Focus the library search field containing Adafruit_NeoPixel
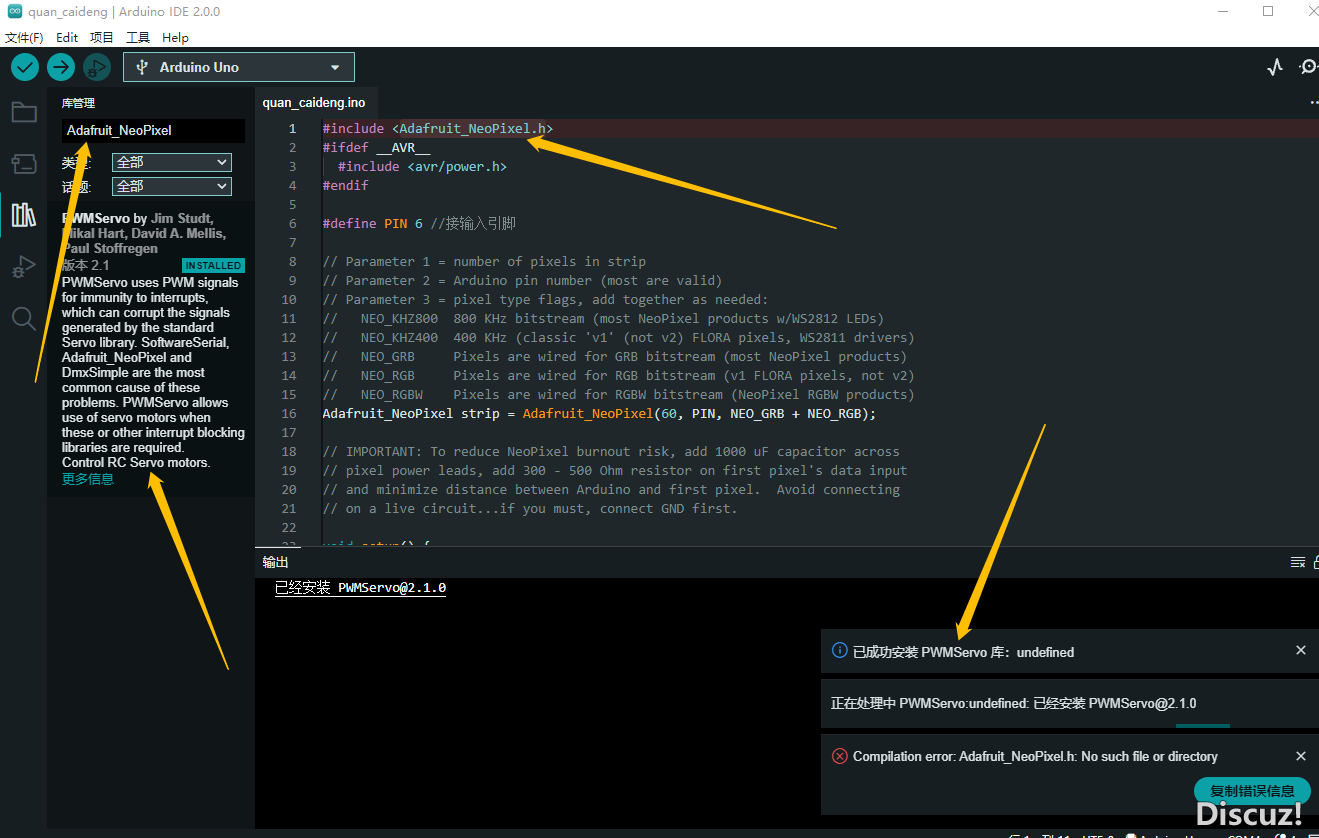Viewport: 1319px width, 838px height. 153,130
